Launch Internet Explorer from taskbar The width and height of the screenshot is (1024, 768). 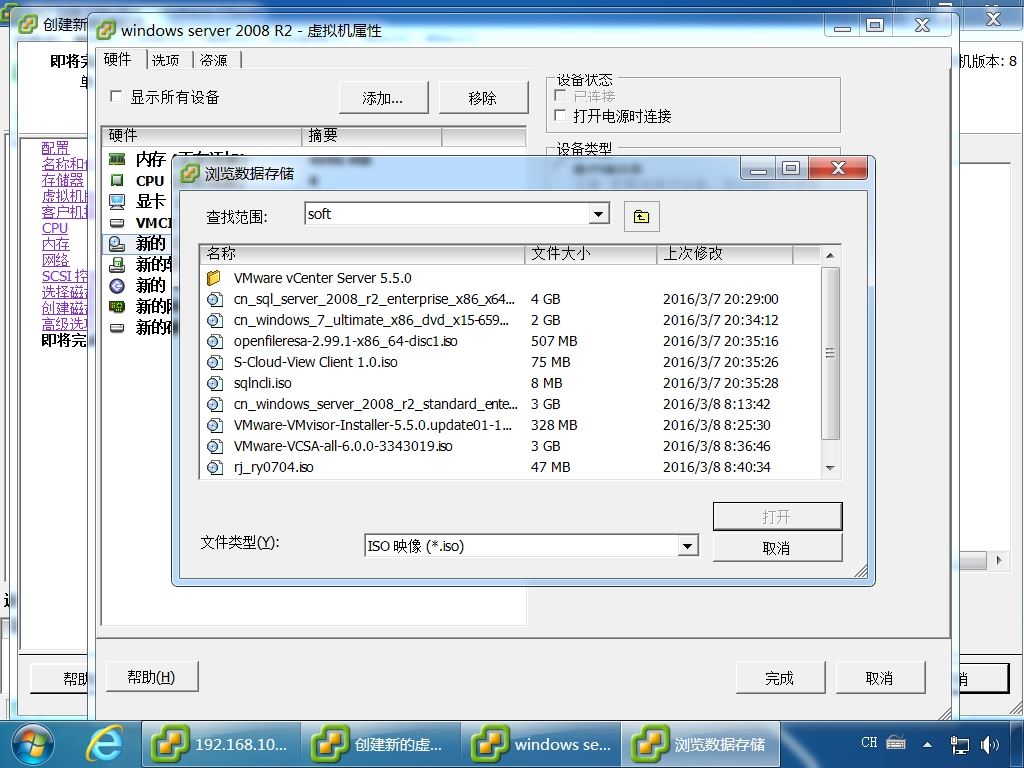104,744
